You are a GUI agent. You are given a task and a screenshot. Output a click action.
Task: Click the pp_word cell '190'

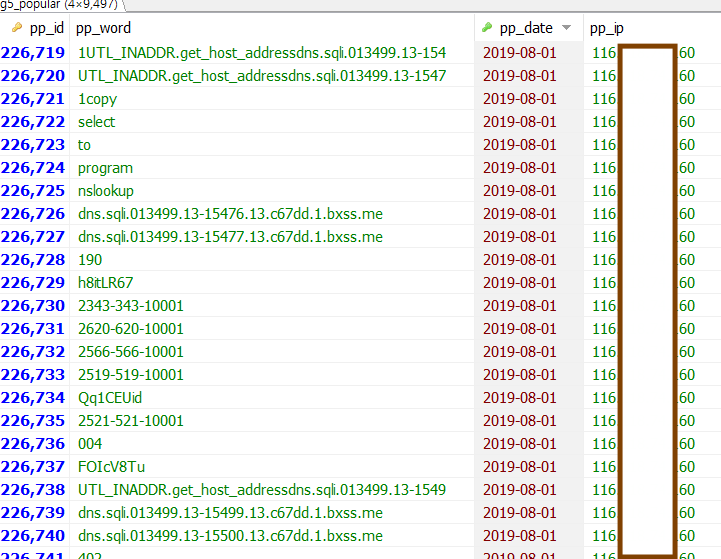272,260
